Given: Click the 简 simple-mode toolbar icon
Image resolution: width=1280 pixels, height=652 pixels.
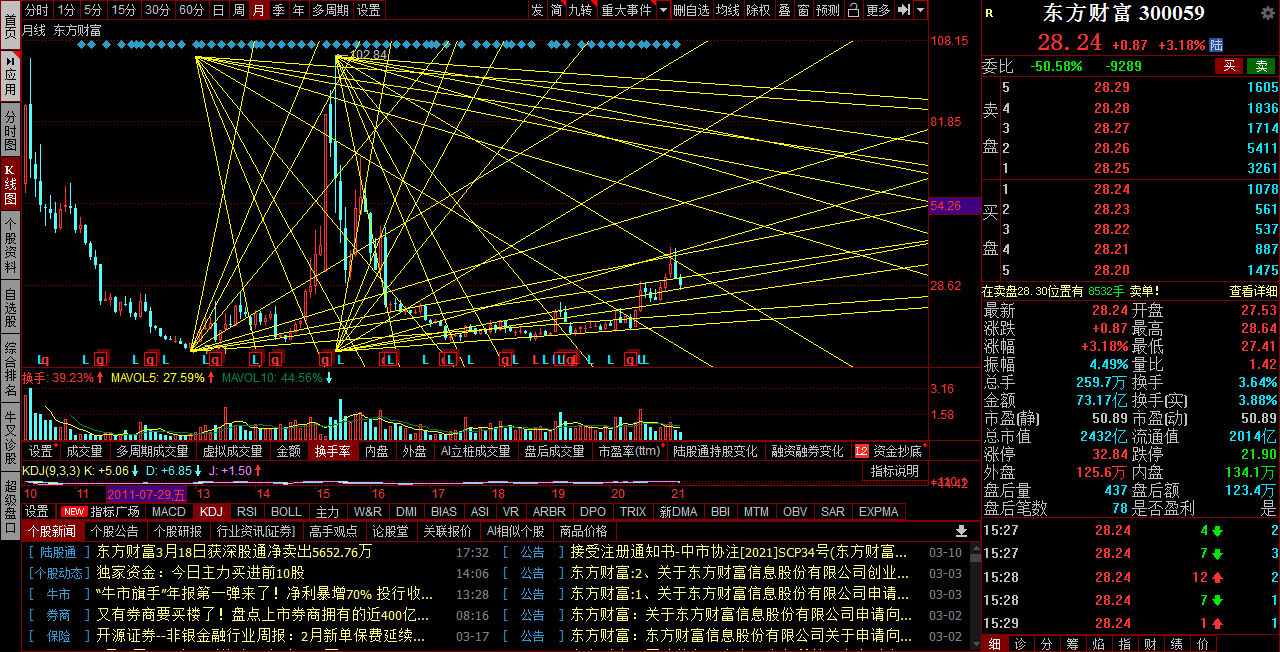Looking at the screenshot, I should 556,10.
